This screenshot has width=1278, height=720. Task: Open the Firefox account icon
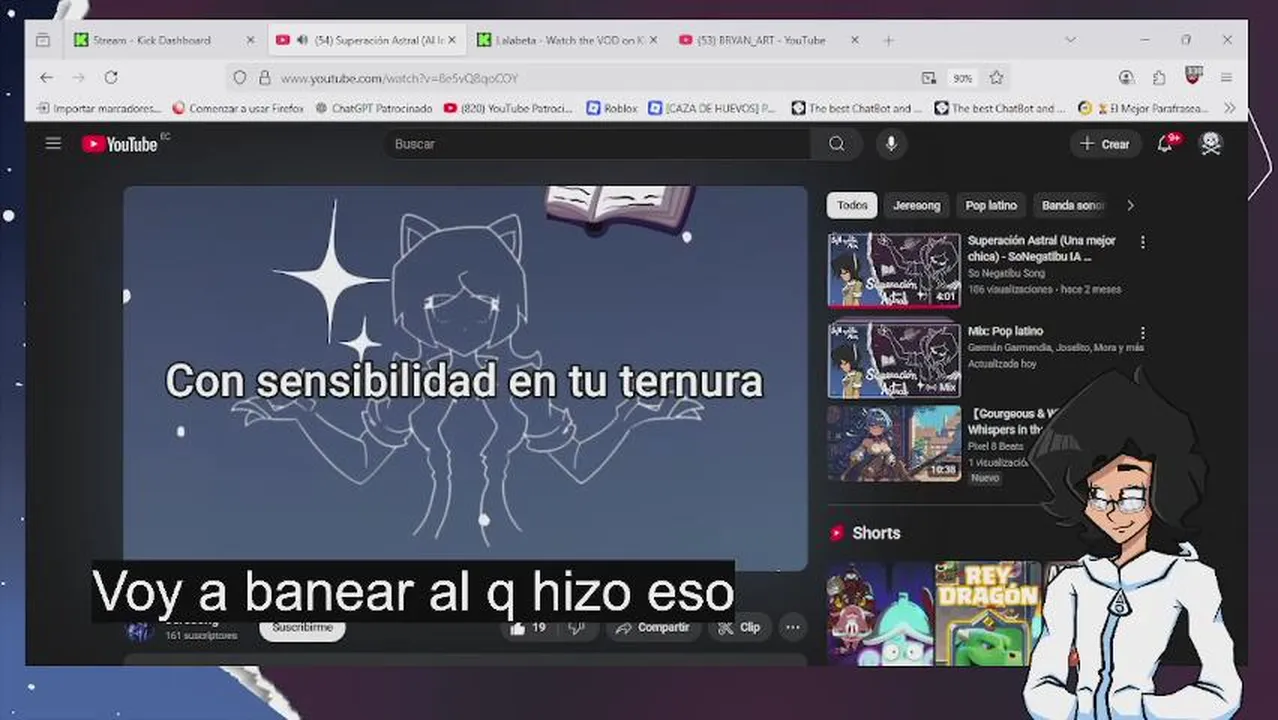click(x=1127, y=77)
